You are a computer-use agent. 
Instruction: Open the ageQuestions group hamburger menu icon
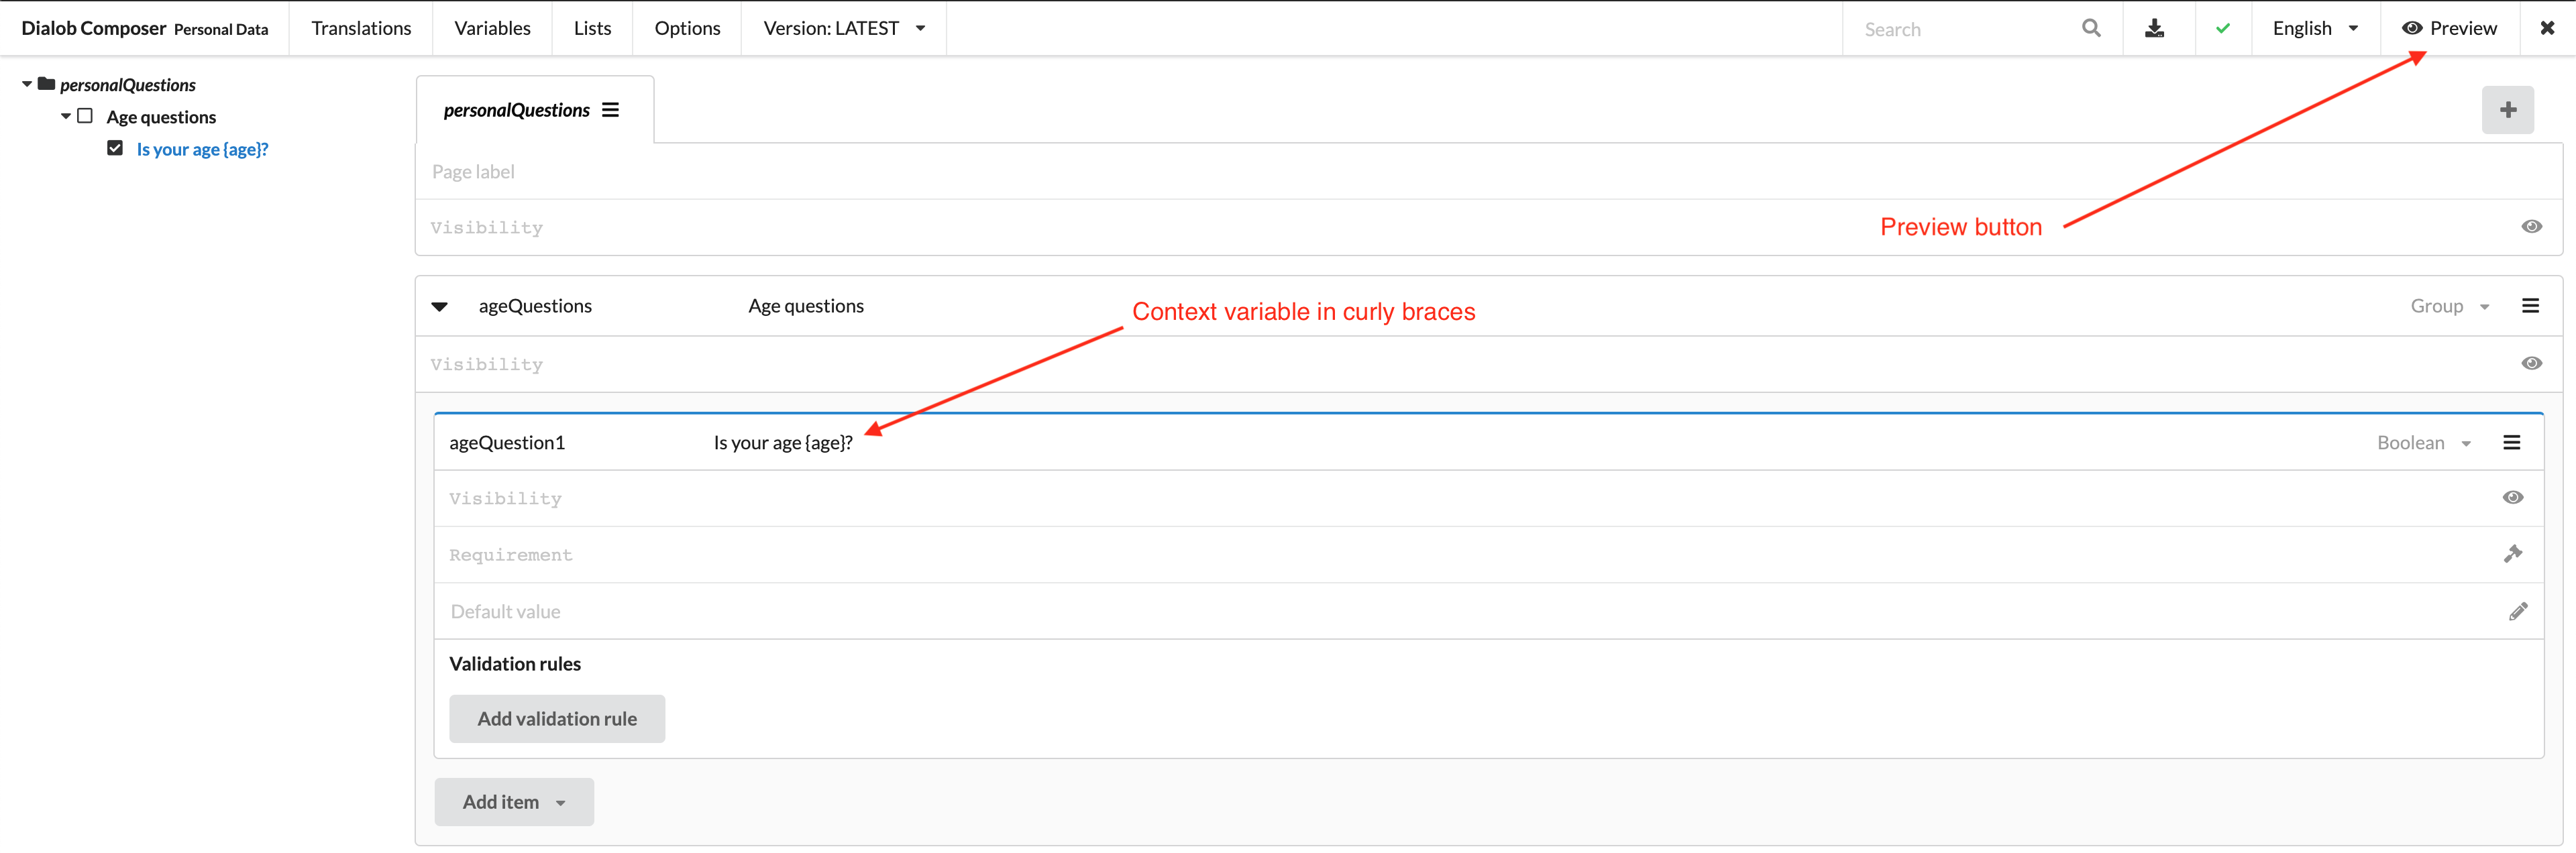[x=2530, y=305]
